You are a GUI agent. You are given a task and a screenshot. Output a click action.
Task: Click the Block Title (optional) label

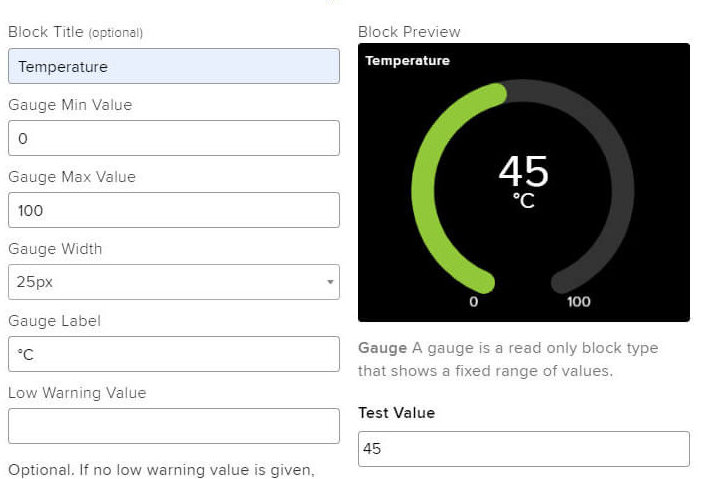[x=75, y=32]
